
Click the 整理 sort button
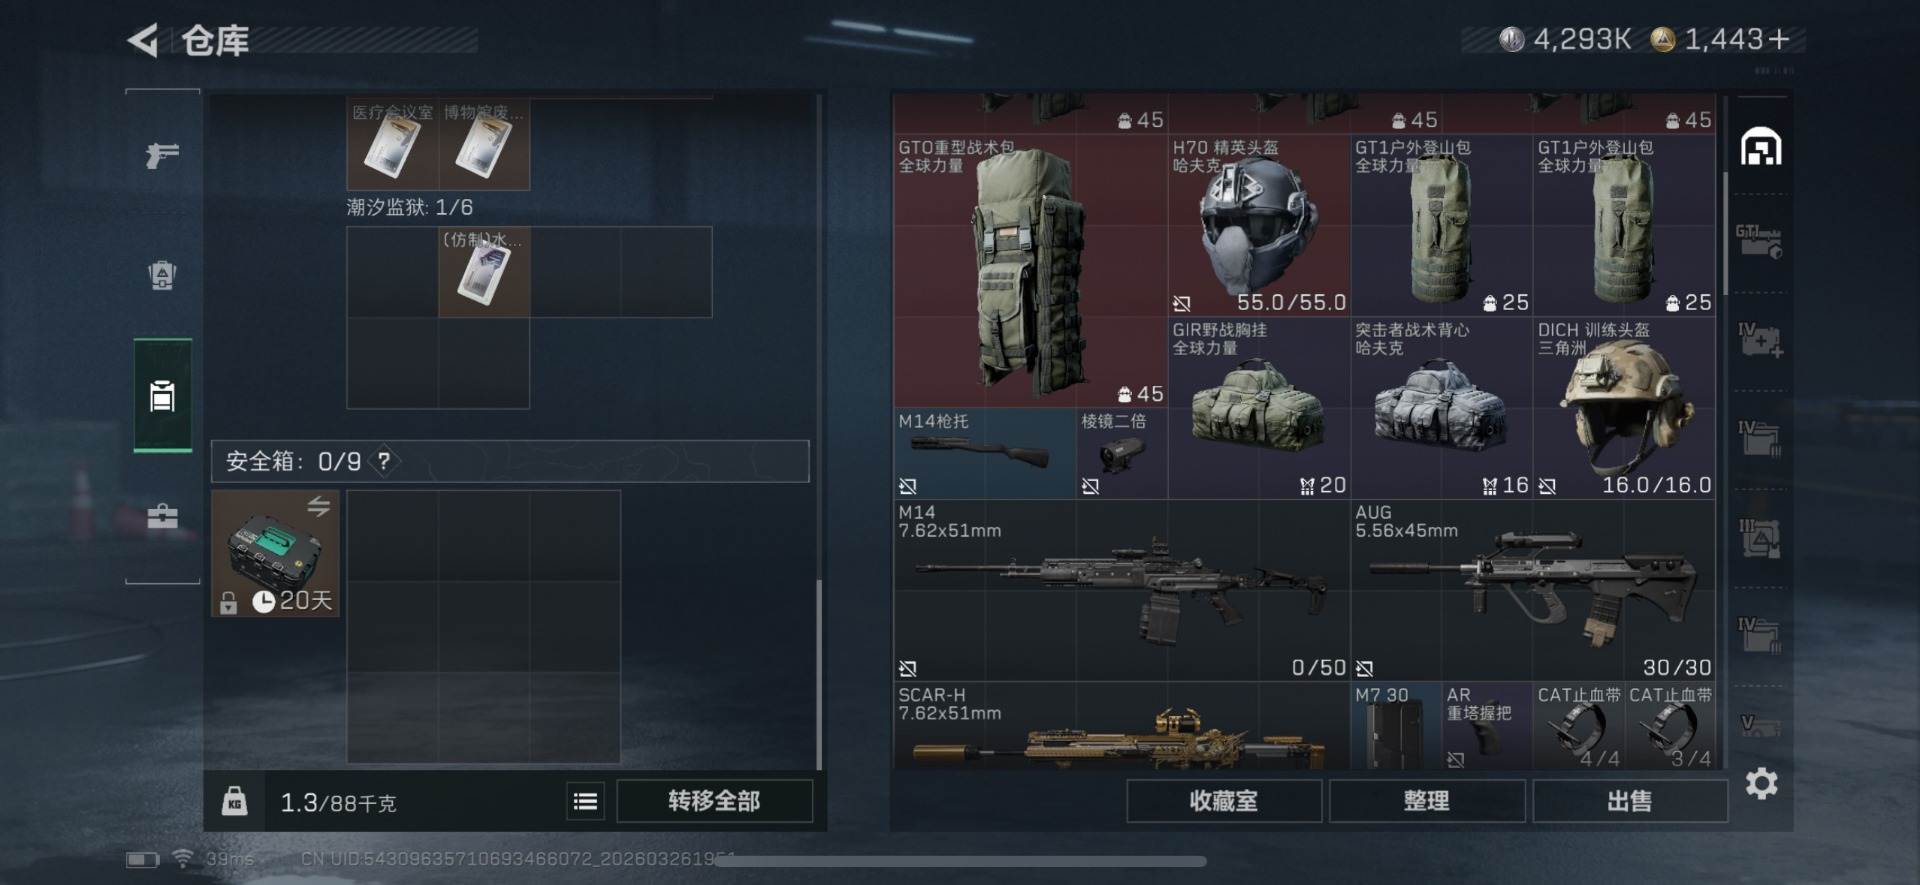tap(1427, 801)
